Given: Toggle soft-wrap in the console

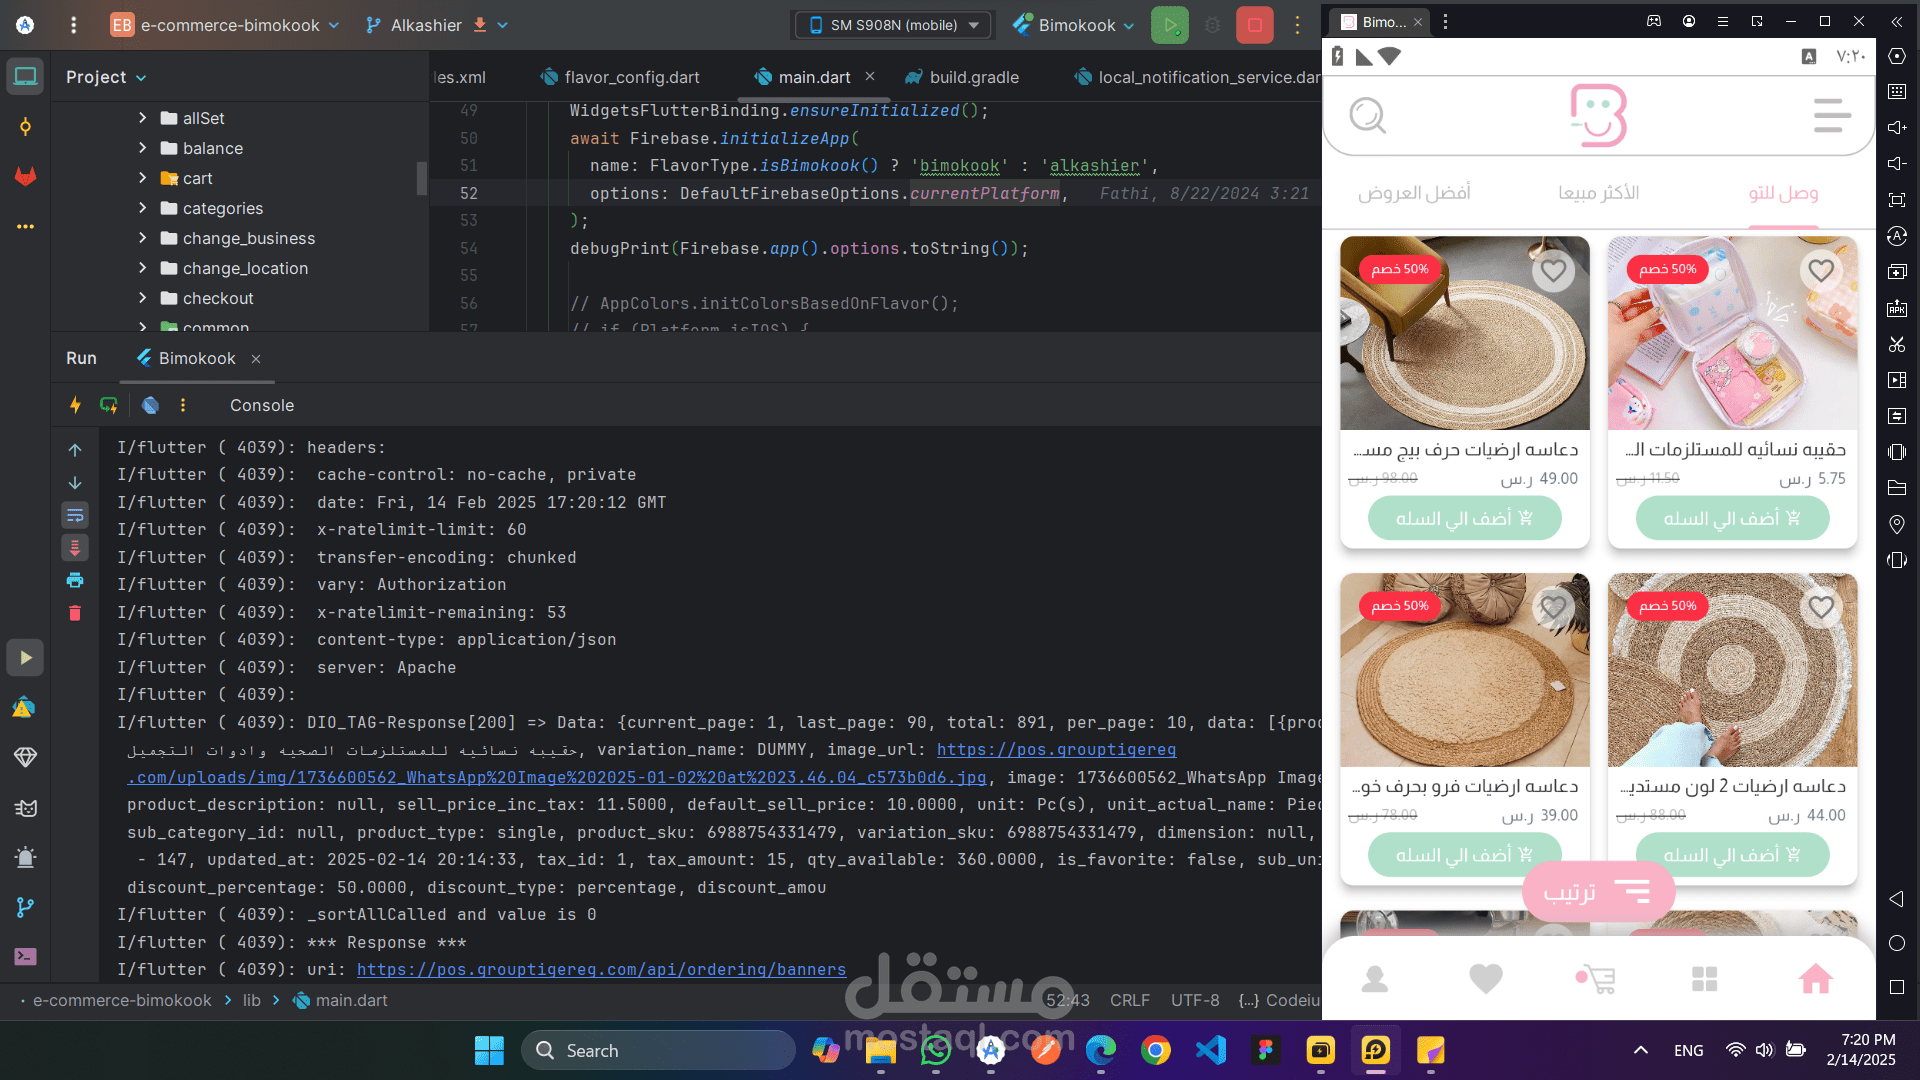Looking at the screenshot, I should click(x=75, y=515).
